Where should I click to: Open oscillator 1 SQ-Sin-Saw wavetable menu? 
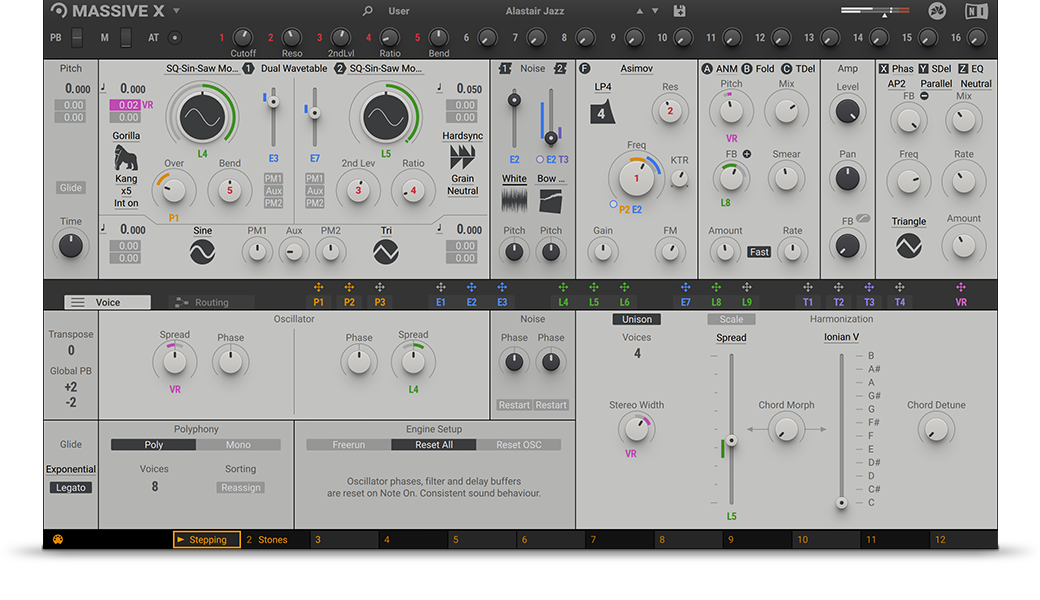coord(202,68)
